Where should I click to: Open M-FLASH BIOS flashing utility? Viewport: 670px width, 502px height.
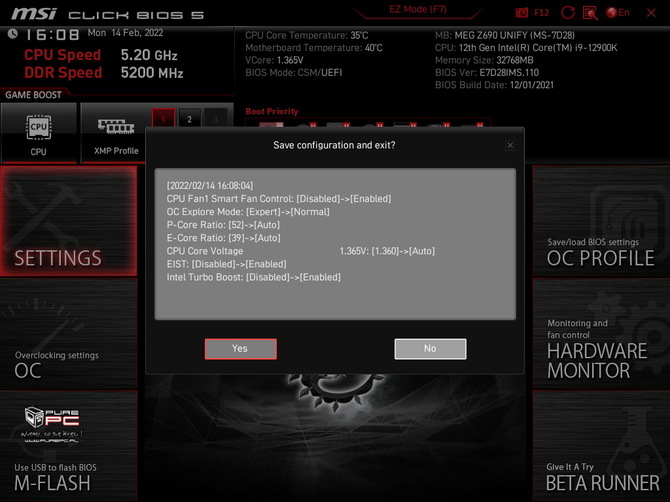(x=68, y=446)
